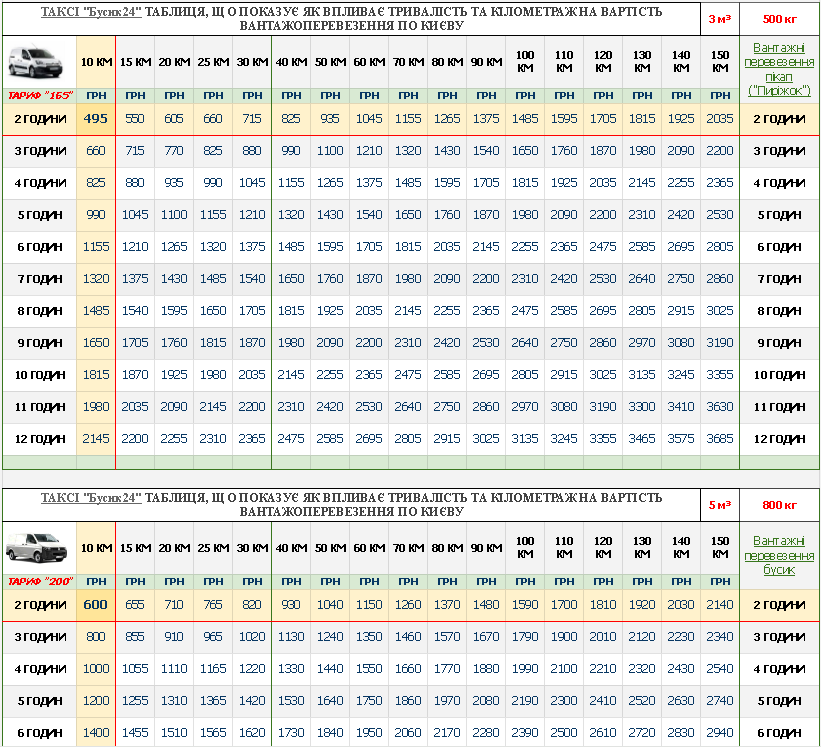Select the 3630 price cell

click(719, 407)
